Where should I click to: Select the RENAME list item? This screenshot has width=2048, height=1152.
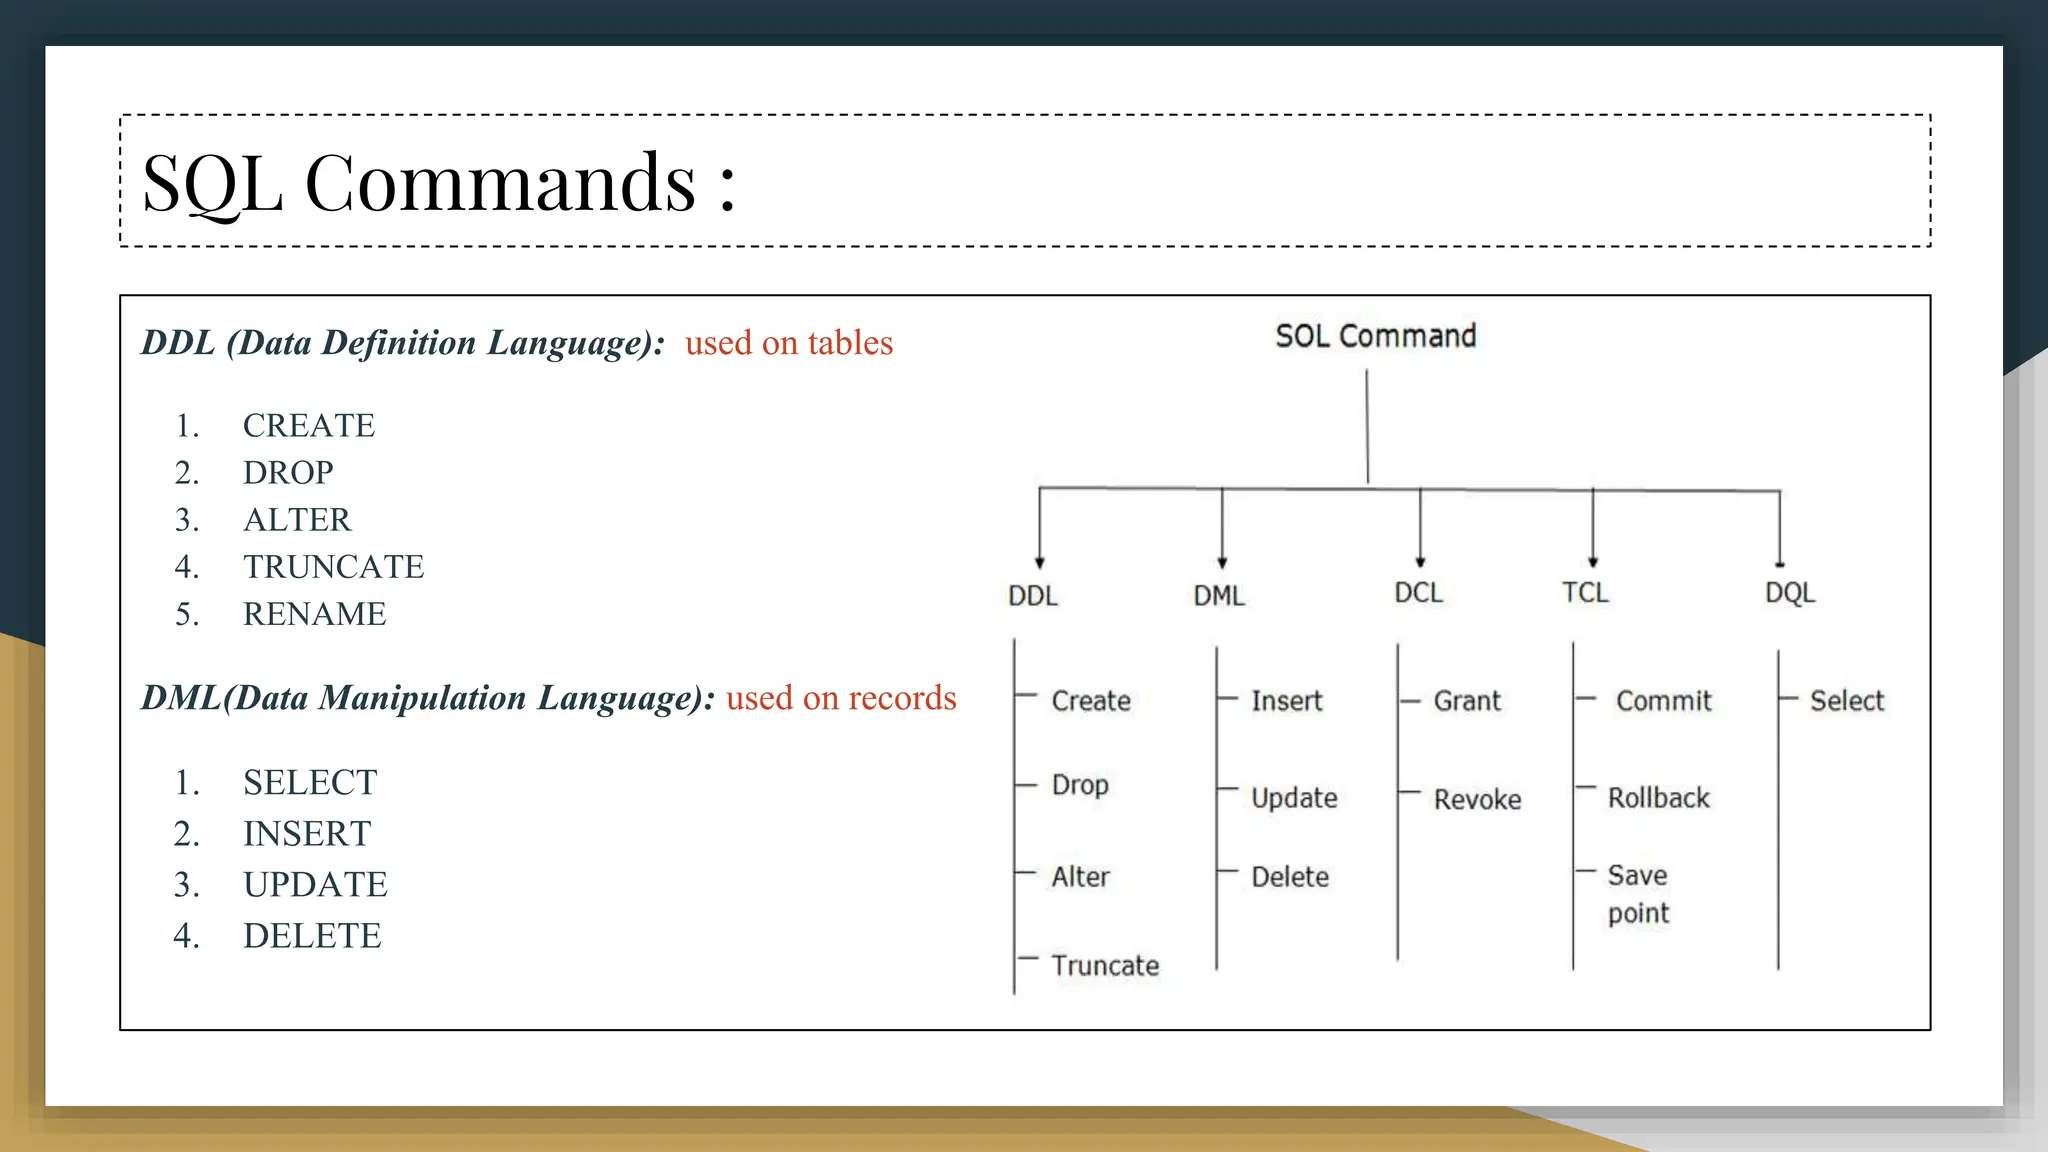point(314,614)
